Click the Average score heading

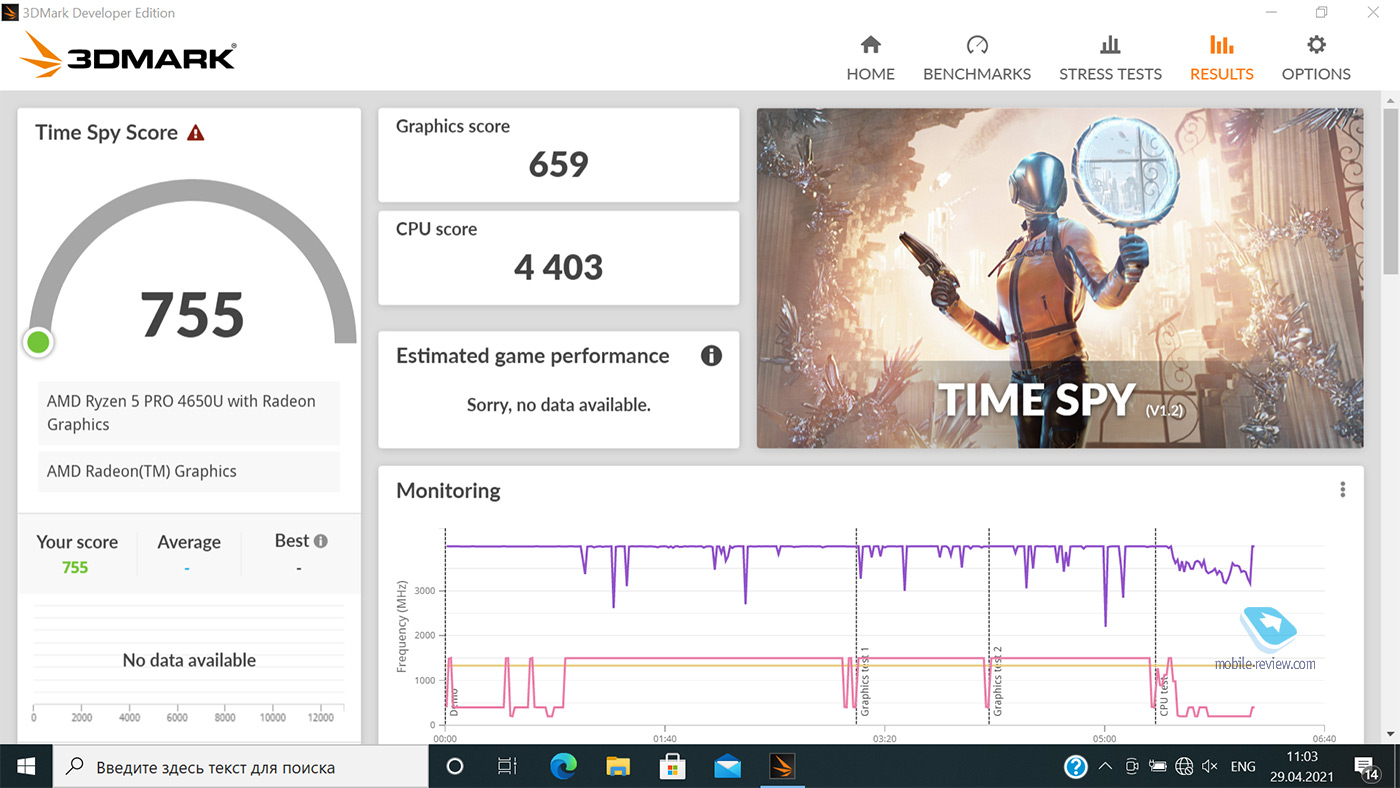pyautogui.click(x=189, y=542)
